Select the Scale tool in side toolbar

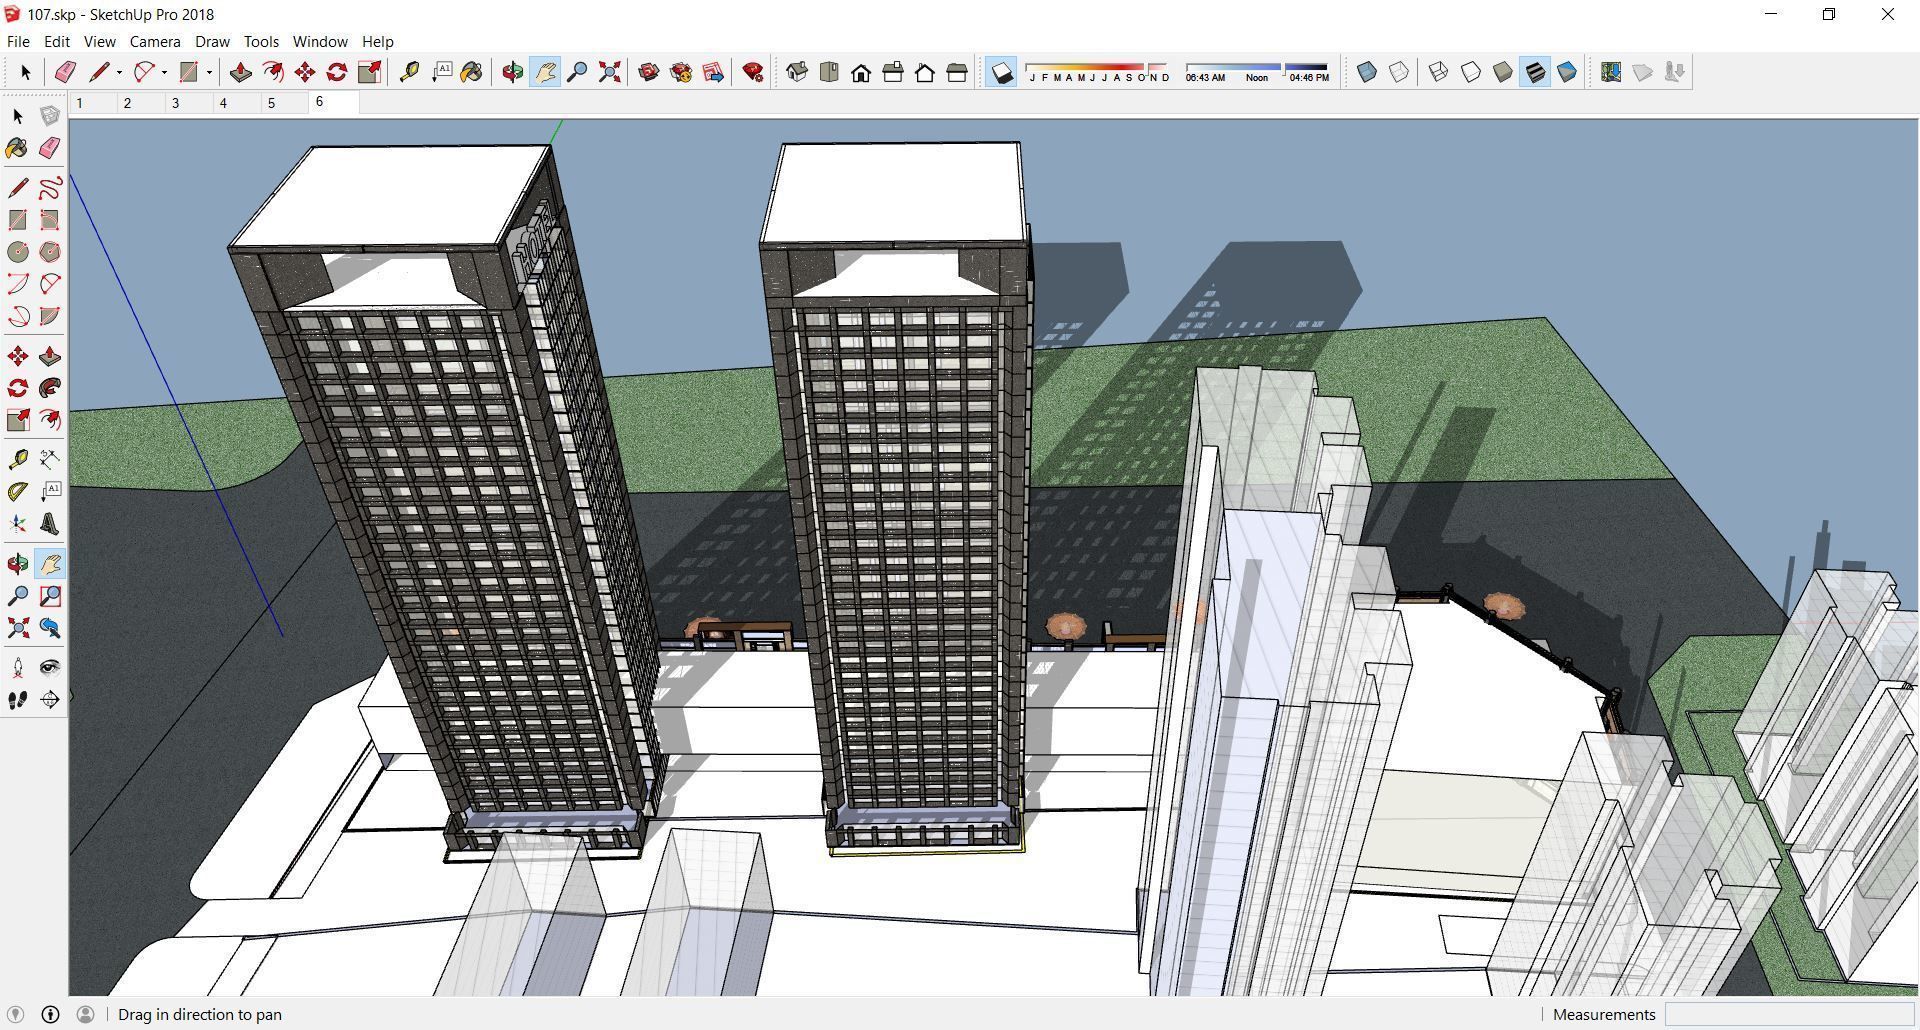click(x=18, y=420)
